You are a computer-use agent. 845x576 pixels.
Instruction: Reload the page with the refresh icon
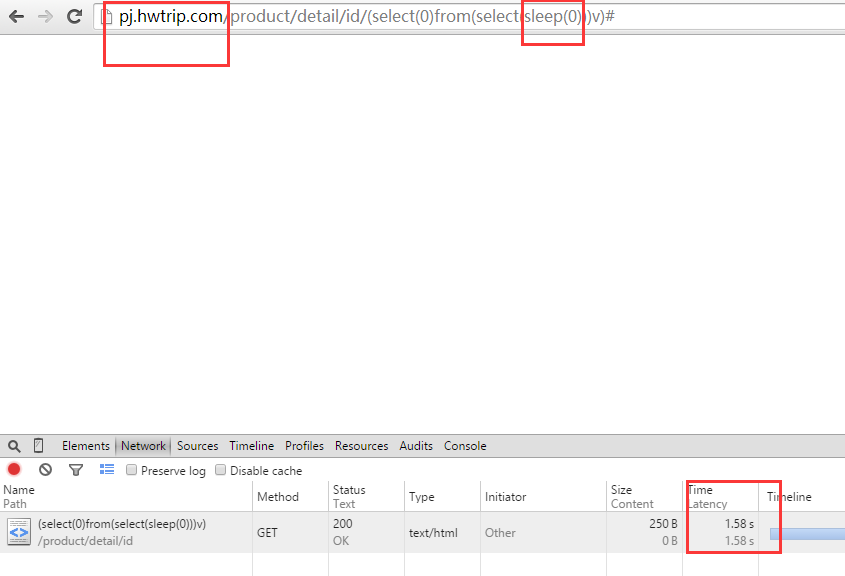pos(74,16)
